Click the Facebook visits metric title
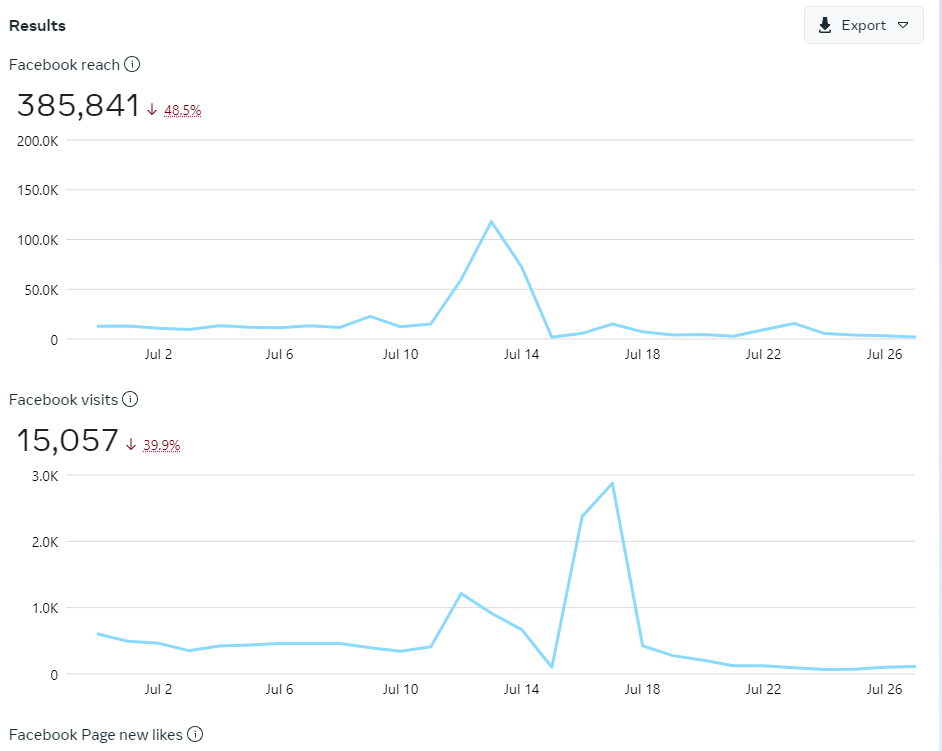Screen dimensions: 942x751 point(63,400)
